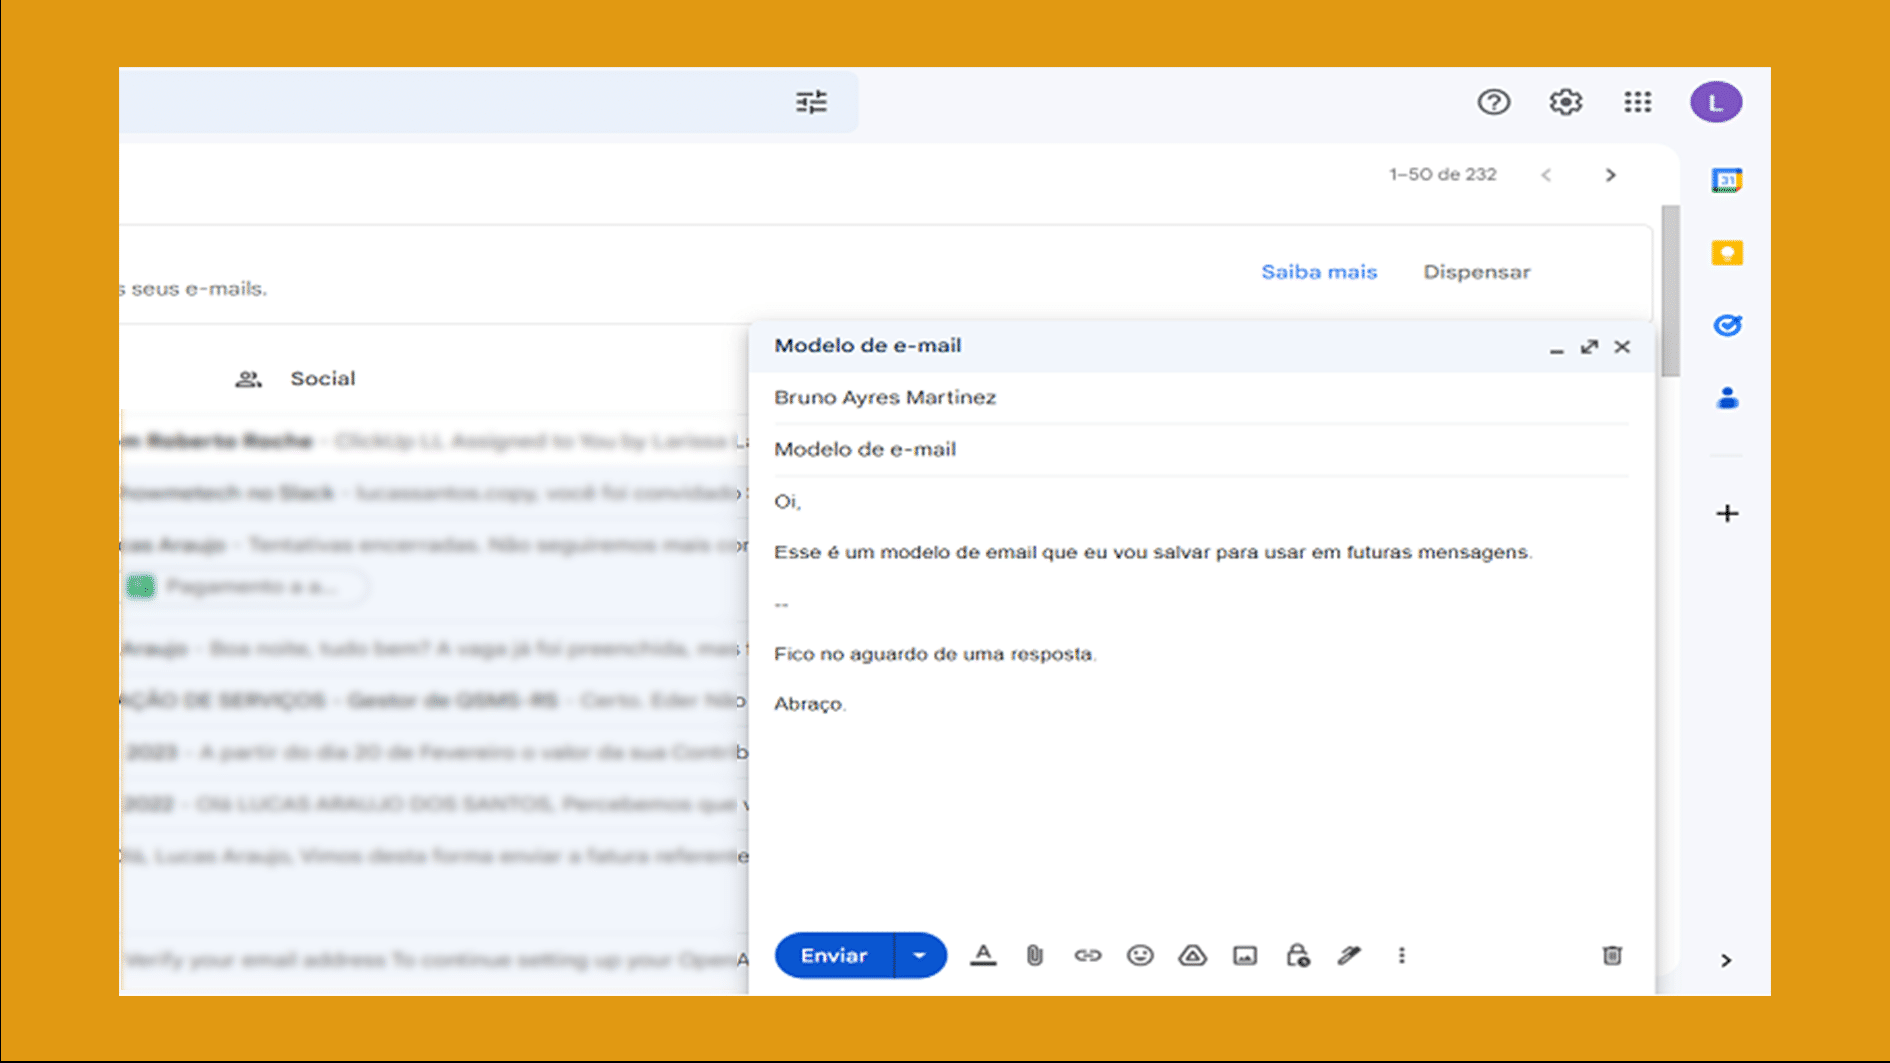Open Google Keep in the side panel
Image resolution: width=1890 pixels, height=1063 pixels.
pos(1726,252)
